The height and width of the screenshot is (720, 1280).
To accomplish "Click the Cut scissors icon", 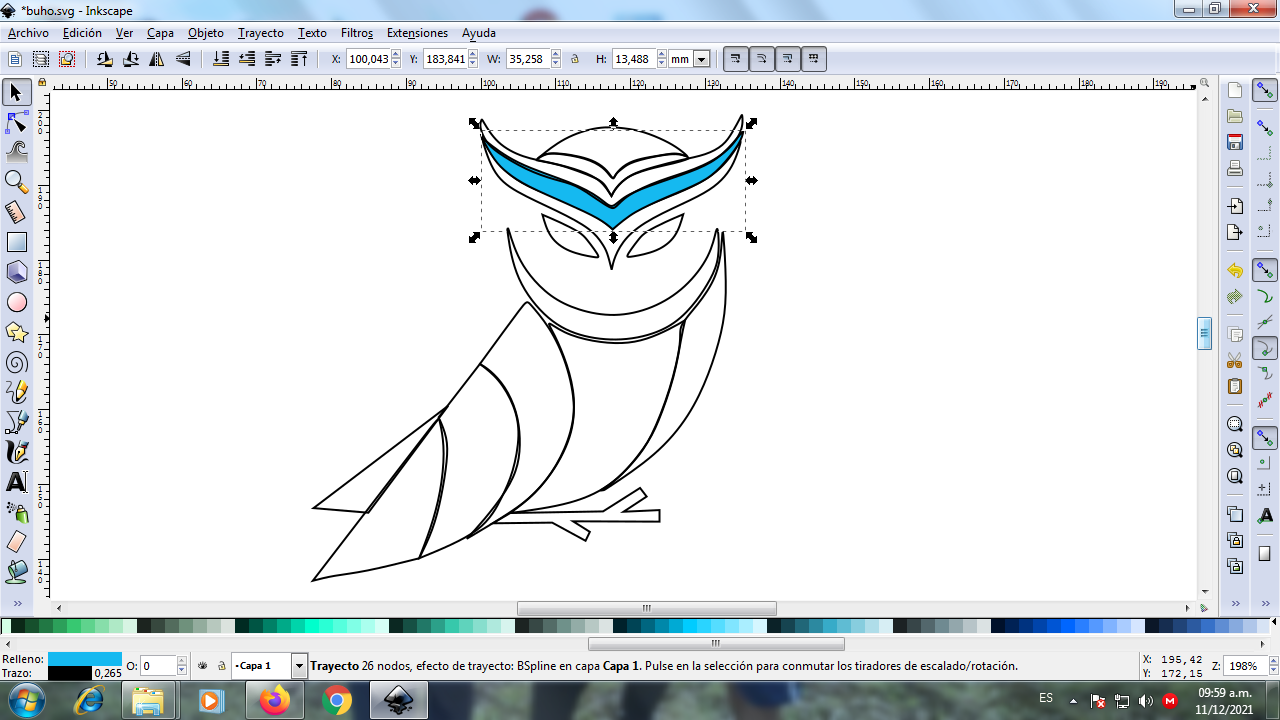I will (x=1235, y=360).
